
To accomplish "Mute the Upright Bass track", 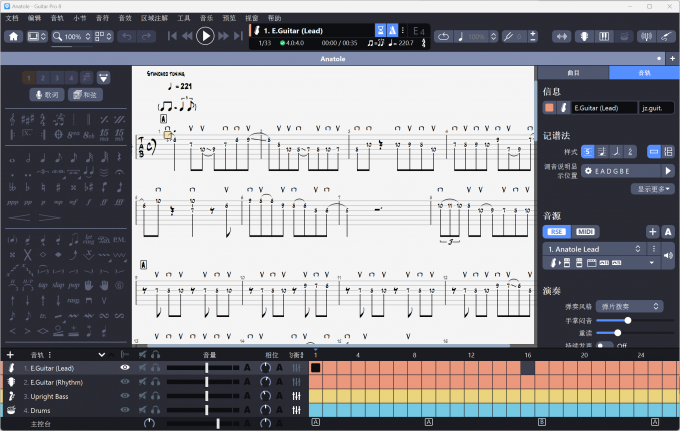I will (142, 396).
